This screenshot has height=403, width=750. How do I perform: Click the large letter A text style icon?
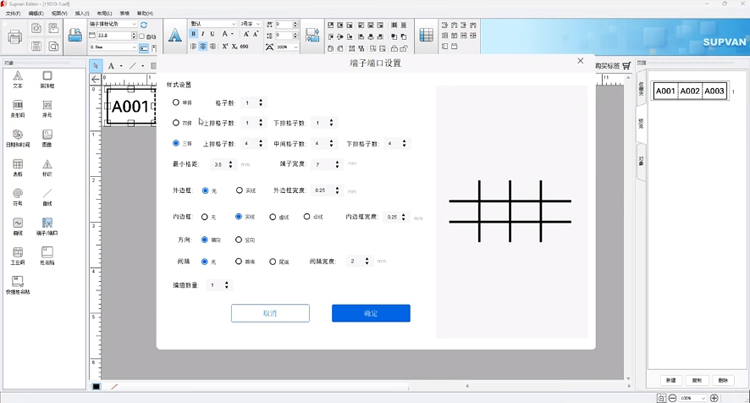(174, 36)
